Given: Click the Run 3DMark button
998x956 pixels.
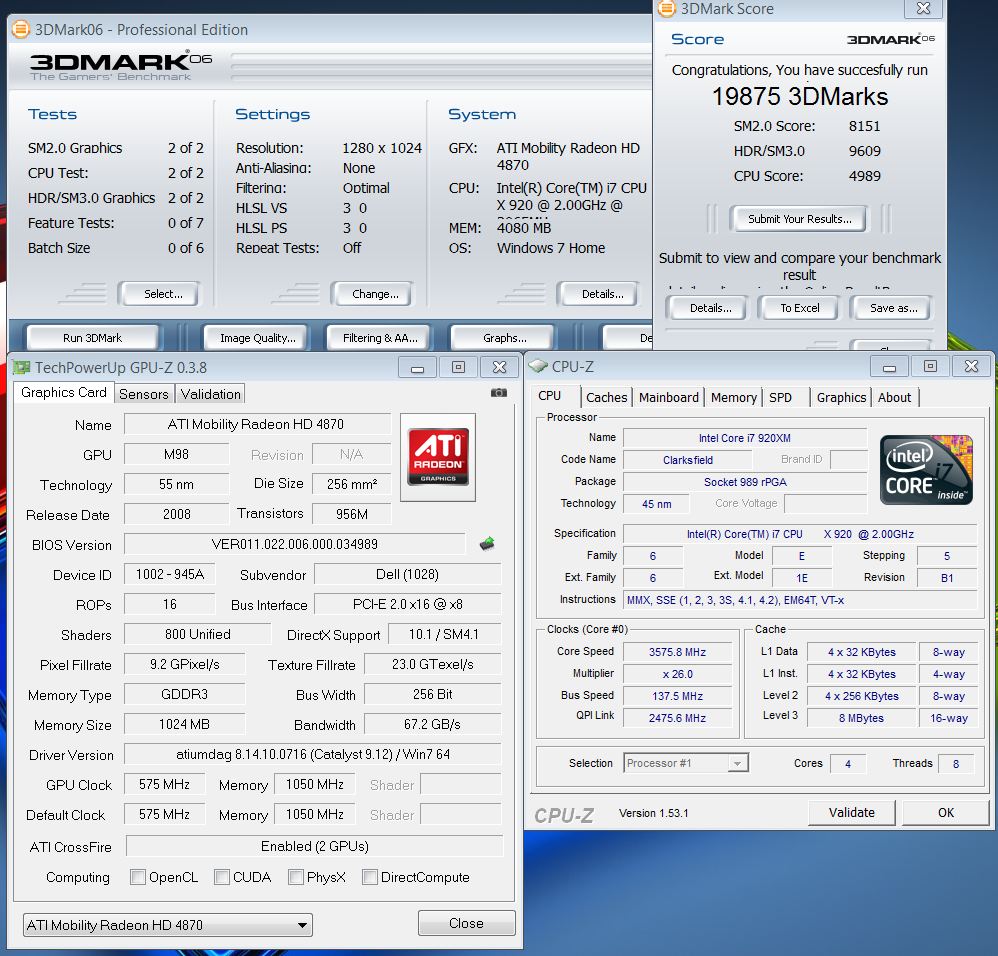Looking at the screenshot, I should tap(92, 338).
